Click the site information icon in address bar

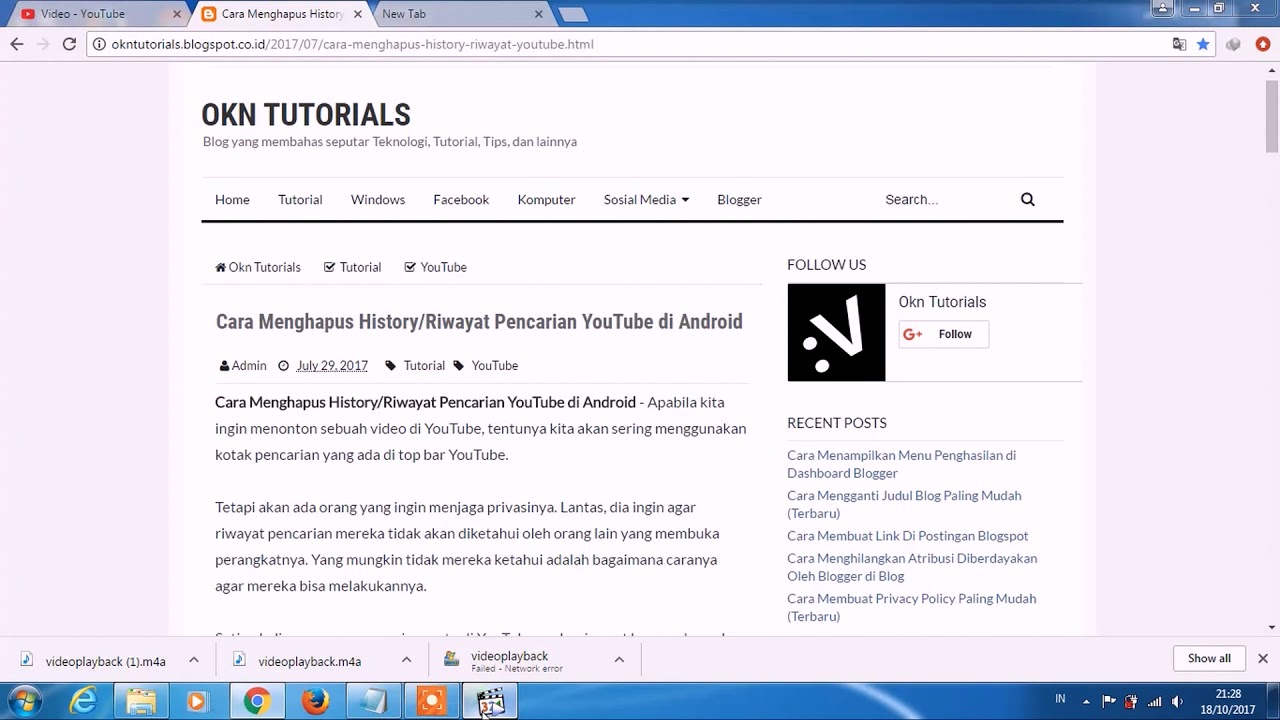point(99,44)
